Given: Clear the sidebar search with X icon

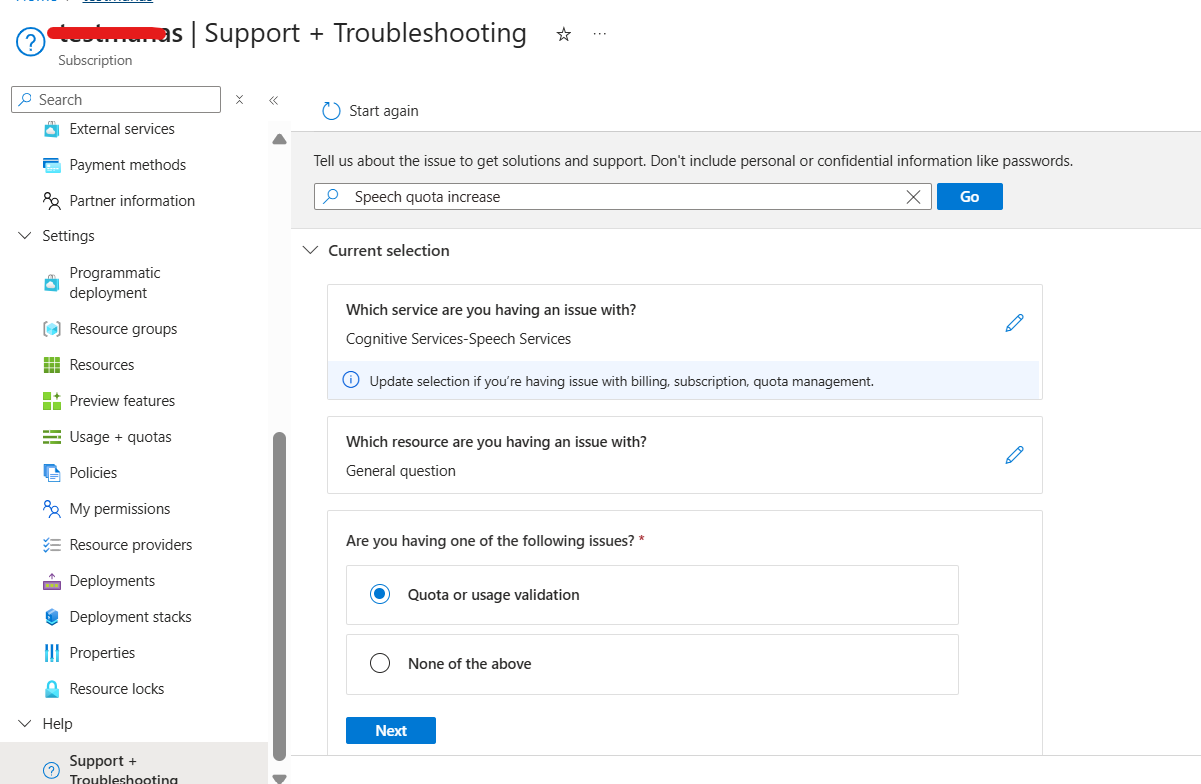Looking at the screenshot, I should (239, 100).
